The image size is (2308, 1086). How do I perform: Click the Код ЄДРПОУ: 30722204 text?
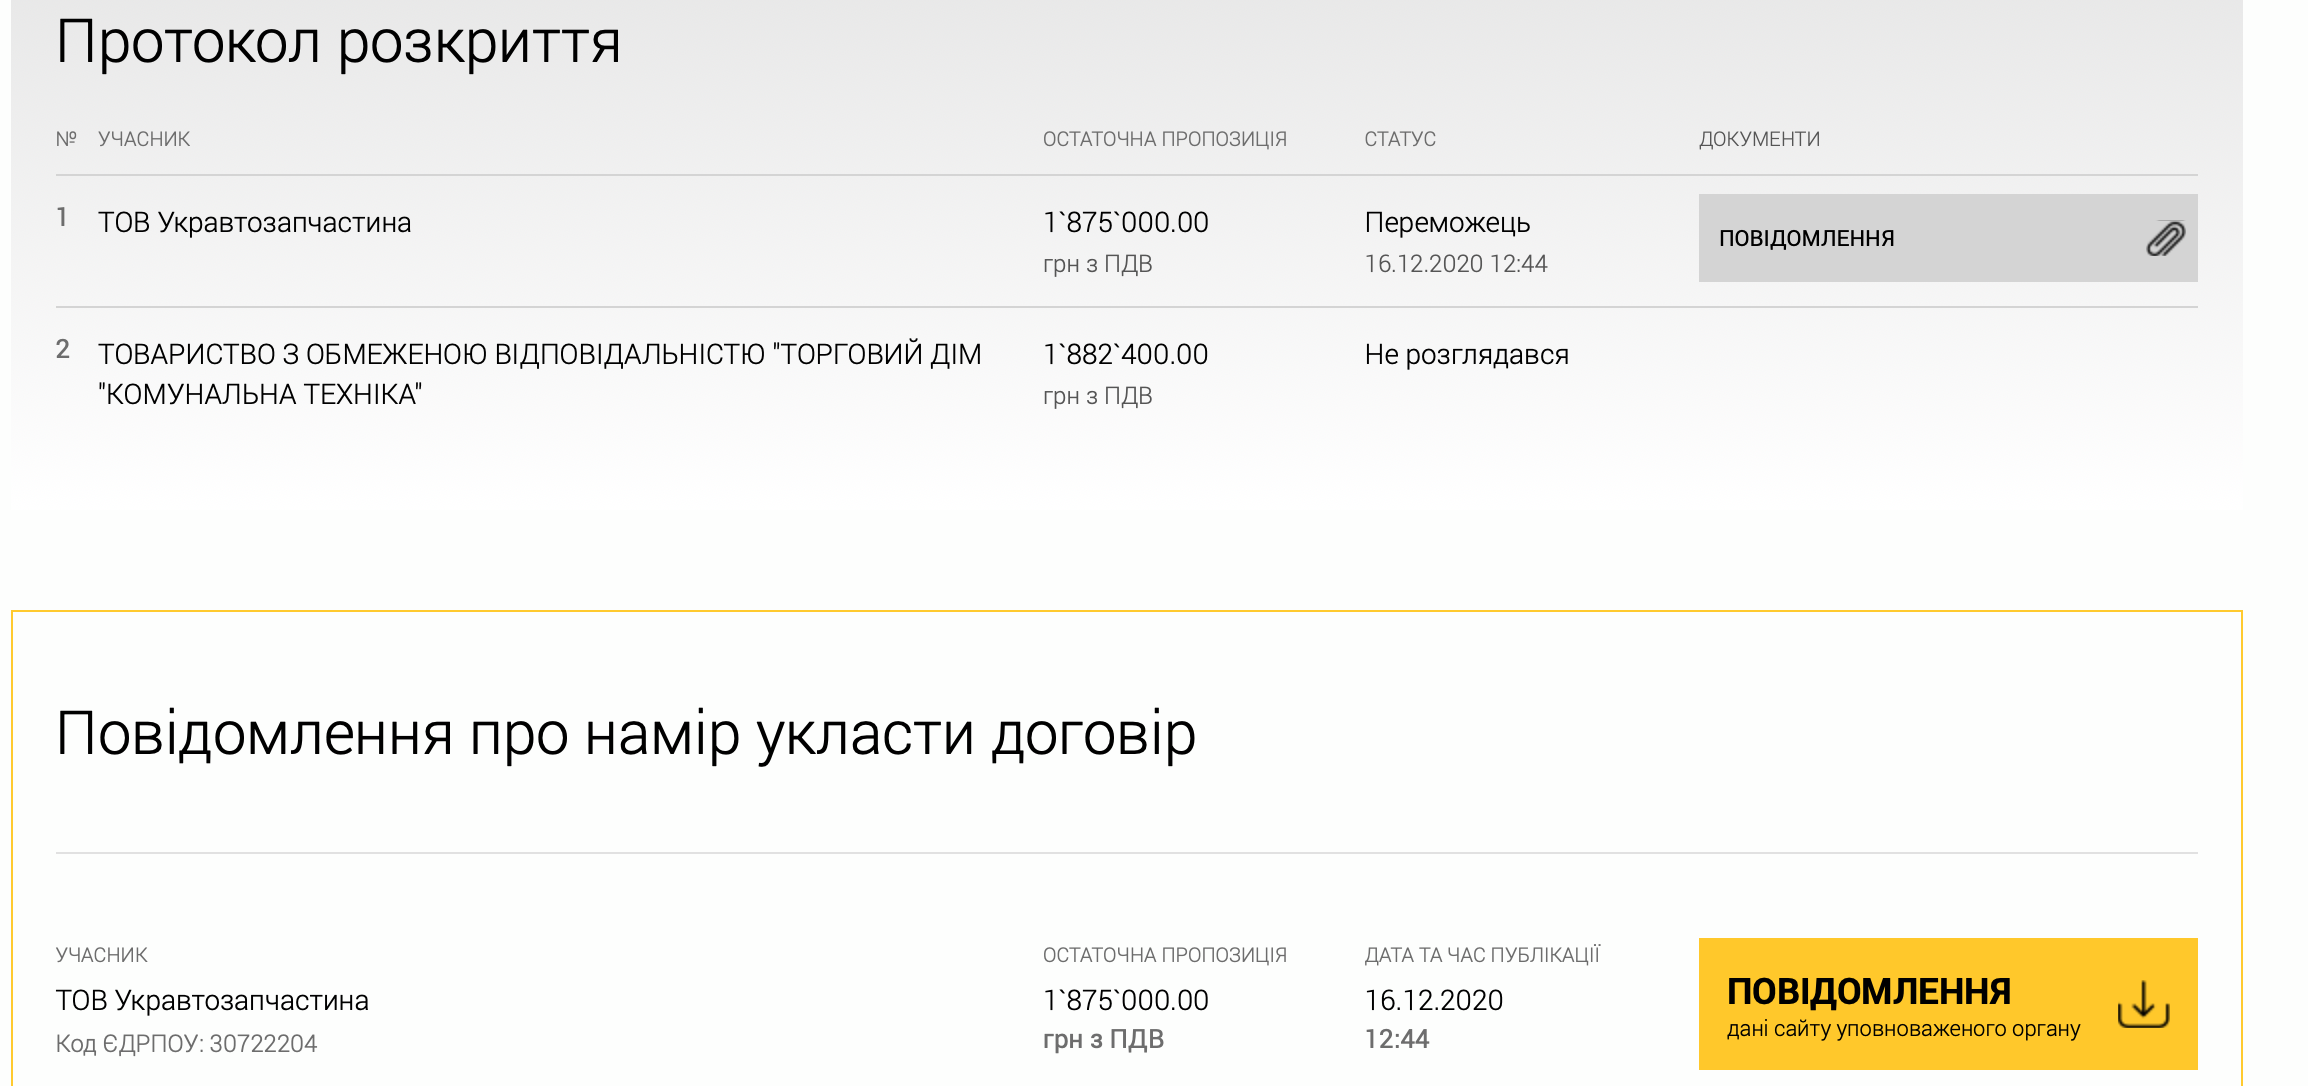(x=186, y=1044)
